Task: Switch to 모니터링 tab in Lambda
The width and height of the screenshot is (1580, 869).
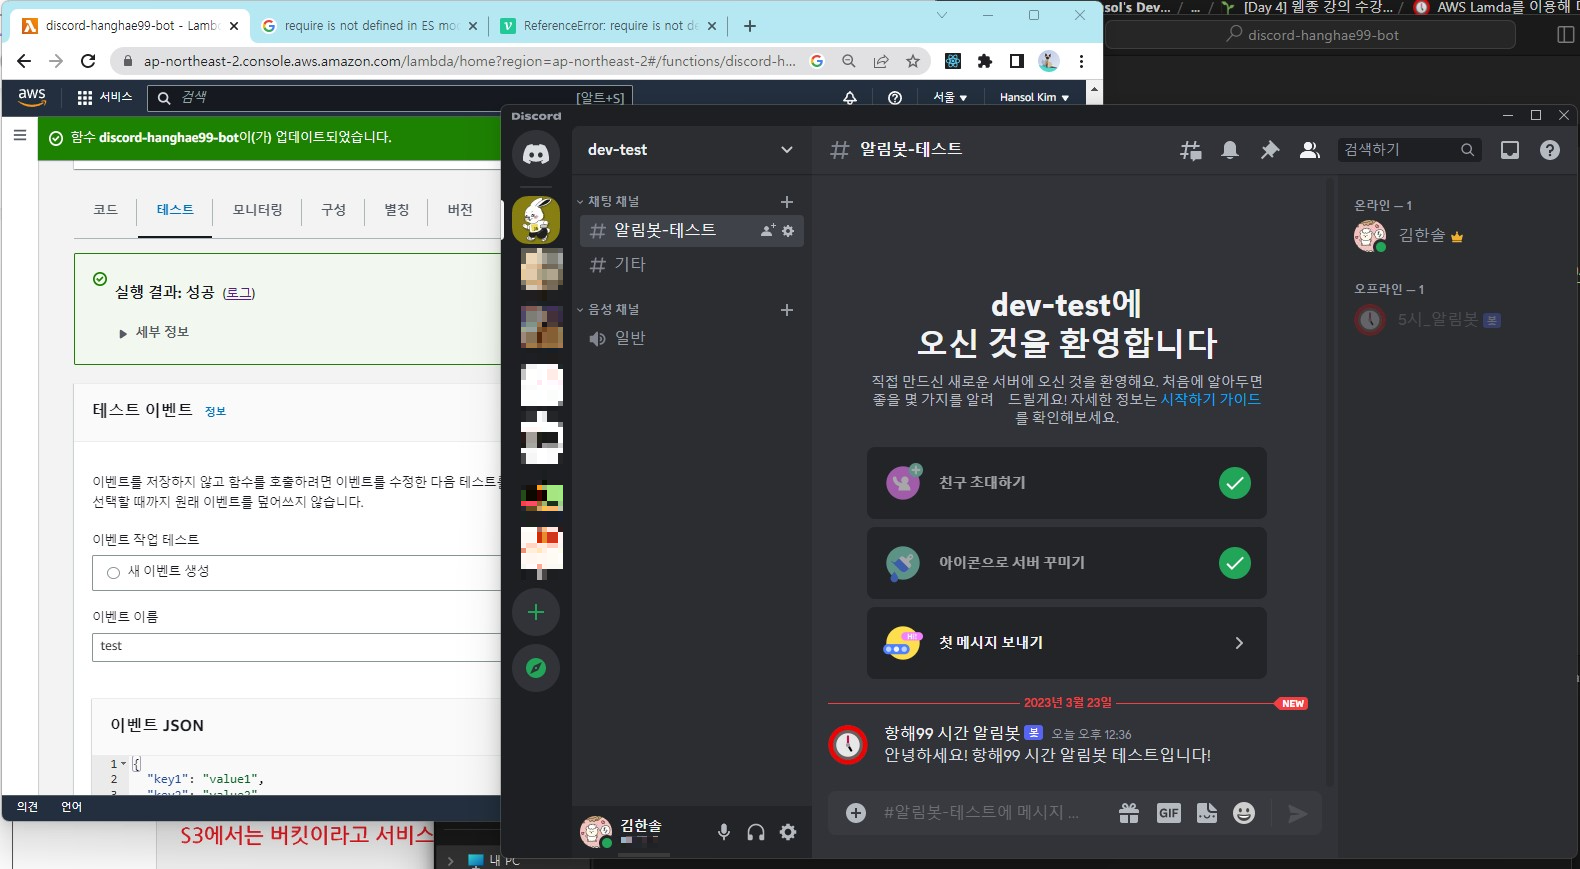Action: pos(258,210)
